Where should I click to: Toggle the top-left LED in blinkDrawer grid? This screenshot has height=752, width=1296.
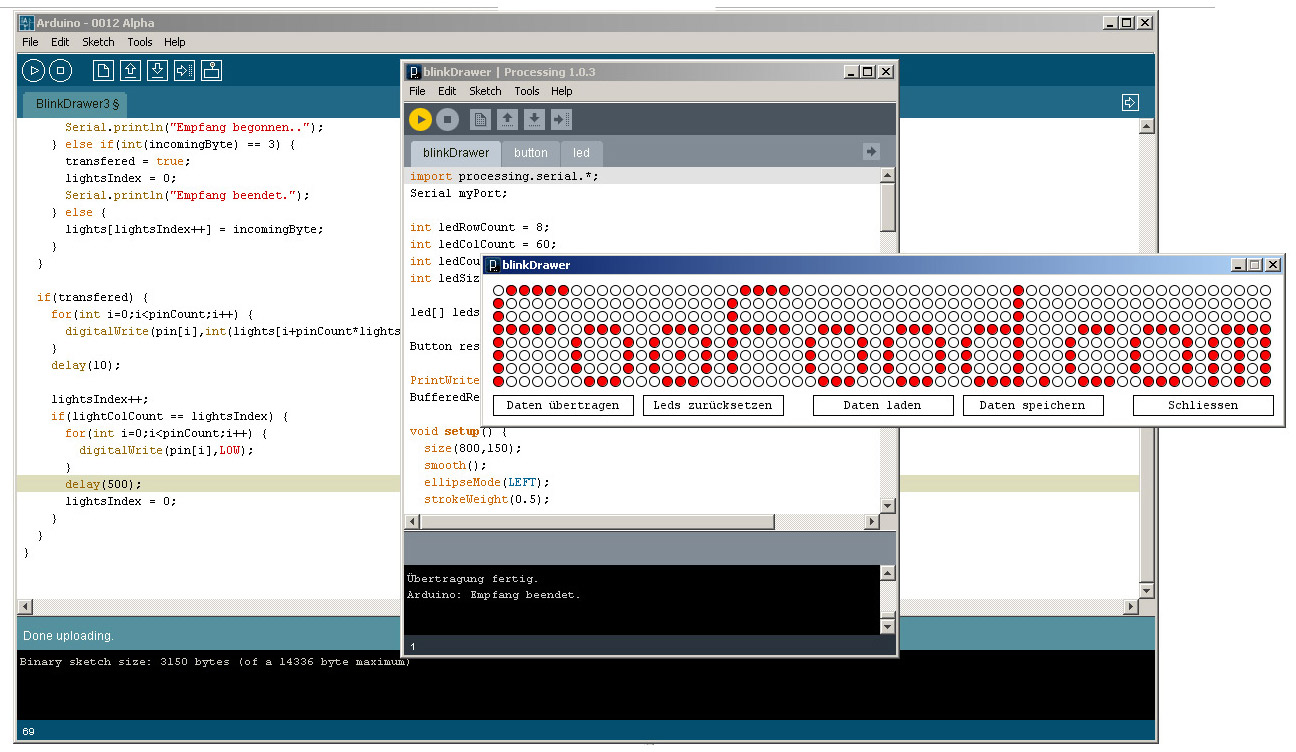(499, 291)
